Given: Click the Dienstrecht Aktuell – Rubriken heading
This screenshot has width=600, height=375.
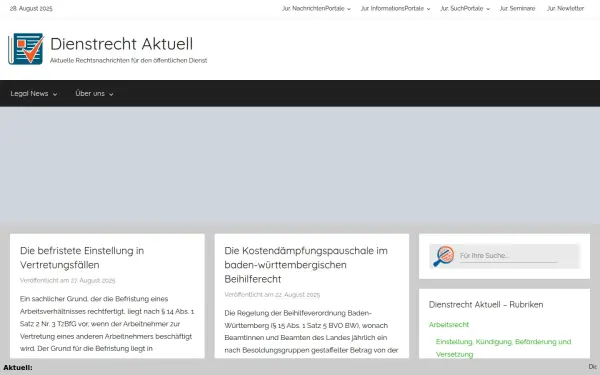Looking at the screenshot, I should (x=486, y=305).
